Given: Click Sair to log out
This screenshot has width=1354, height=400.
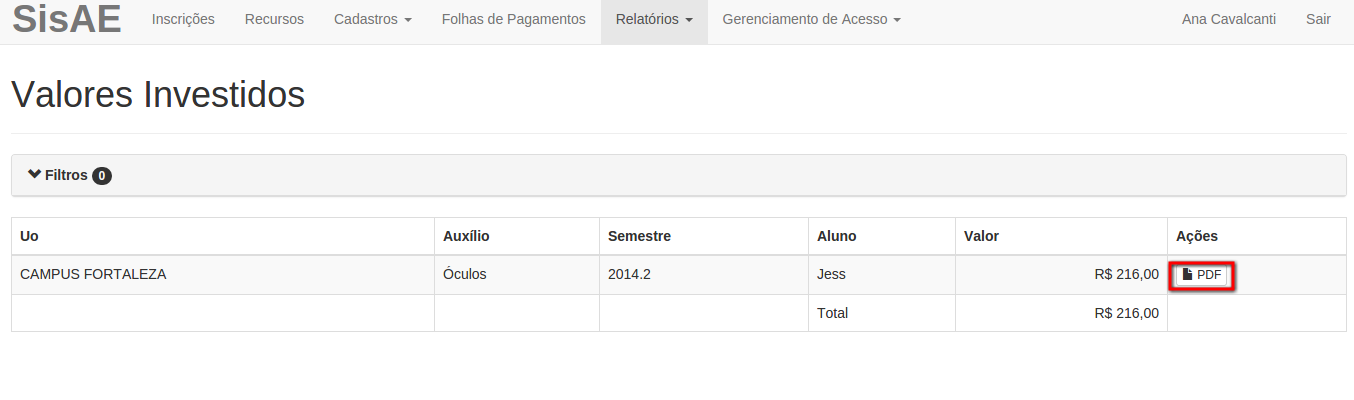Looking at the screenshot, I should tap(1318, 20).
